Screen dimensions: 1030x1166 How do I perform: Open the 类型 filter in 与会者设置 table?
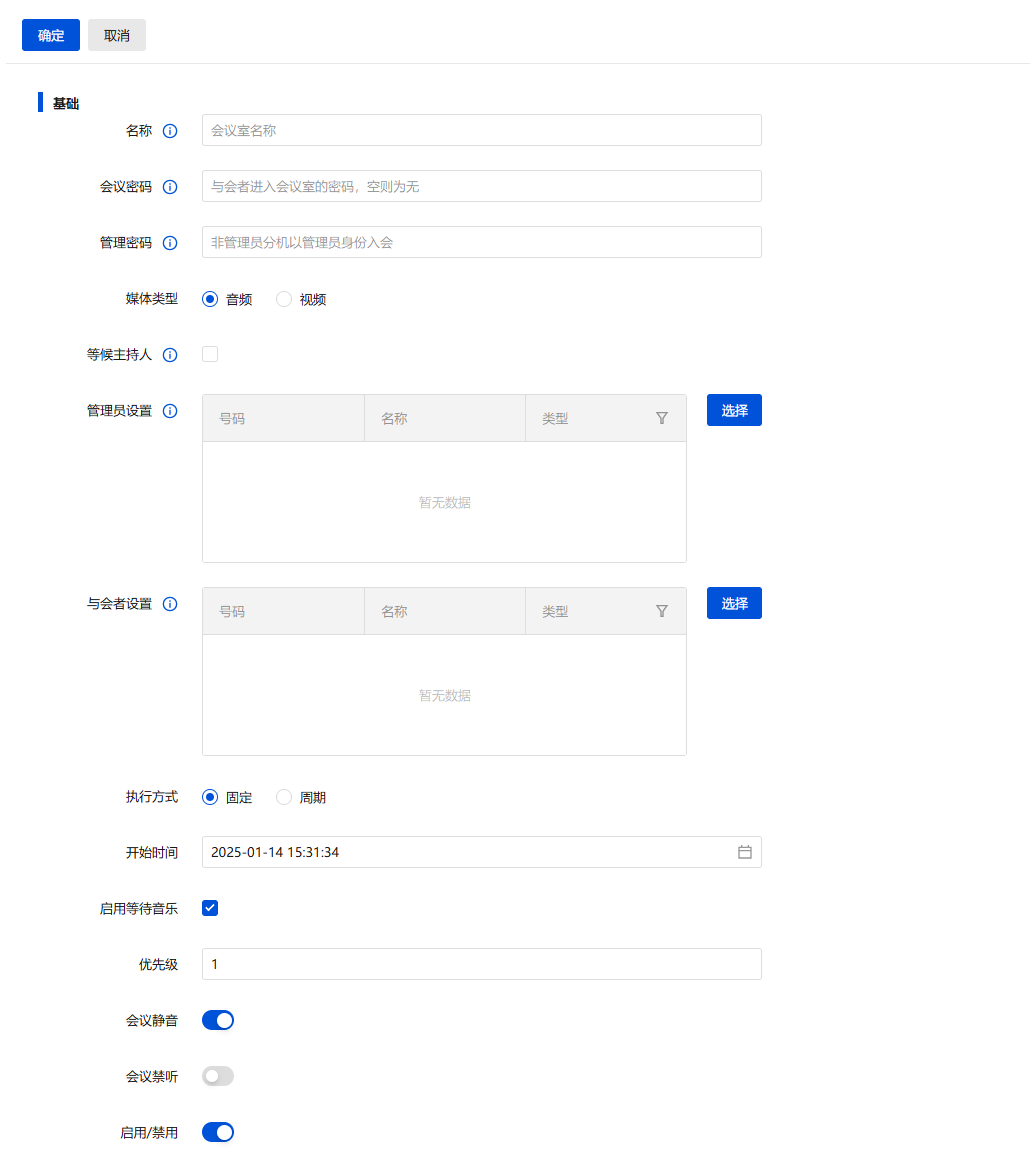click(662, 611)
